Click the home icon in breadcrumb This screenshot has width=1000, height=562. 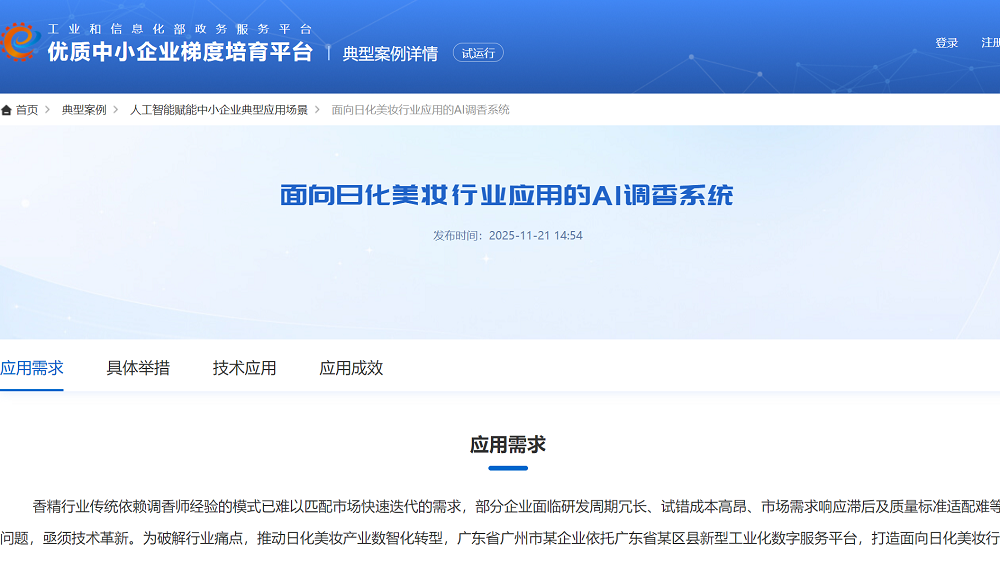tap(6, 110)
